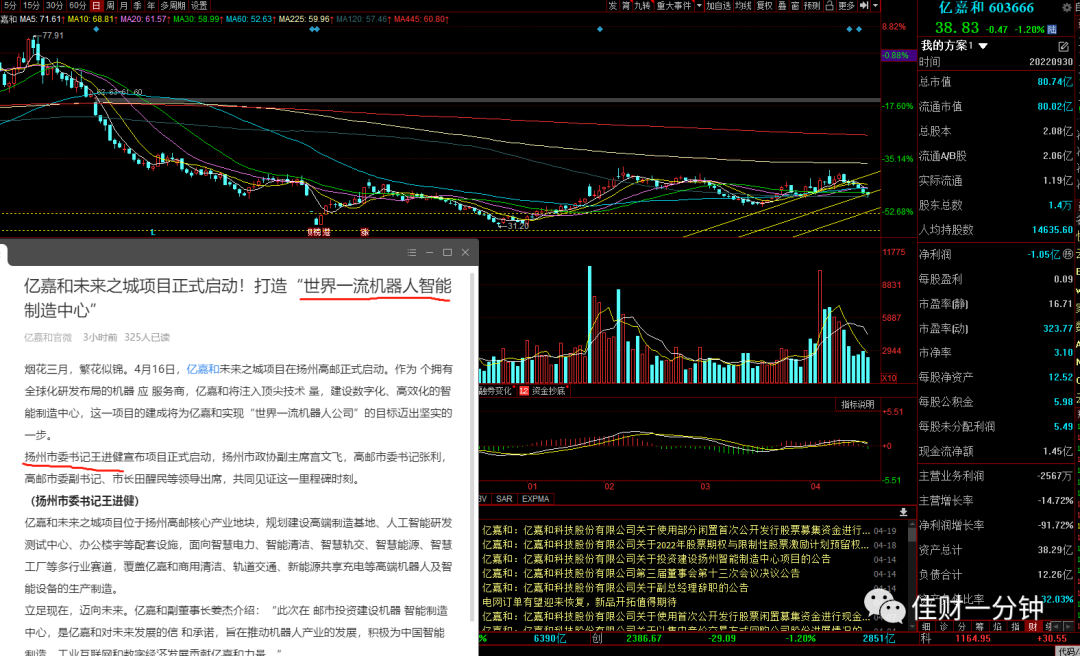Image resolution: width=1080 pixels, height=656 pixels.
Task: Click the 发 toolbar button
Action: coord(613,6)
